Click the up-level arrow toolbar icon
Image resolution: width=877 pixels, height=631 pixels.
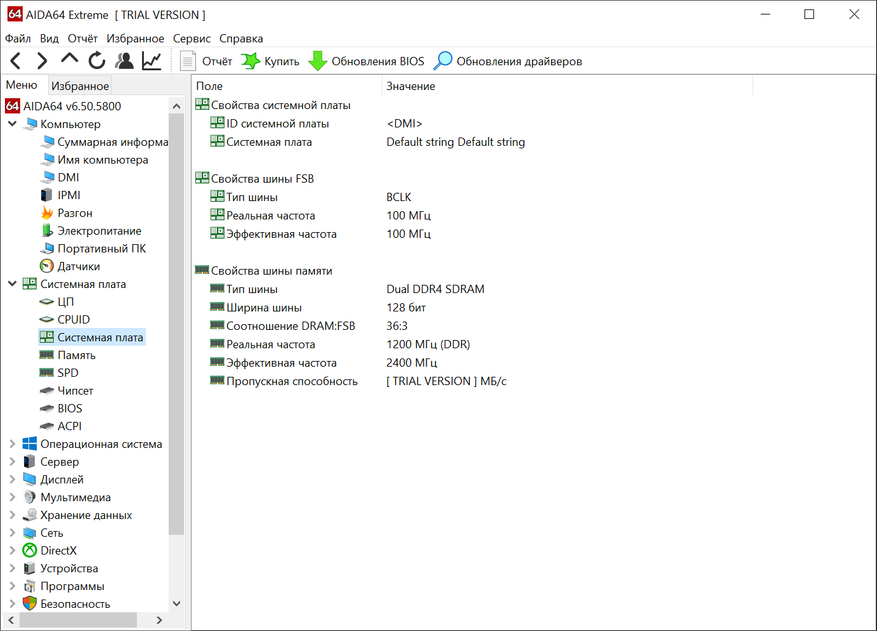pyautogui.click(x=69, y=59)
